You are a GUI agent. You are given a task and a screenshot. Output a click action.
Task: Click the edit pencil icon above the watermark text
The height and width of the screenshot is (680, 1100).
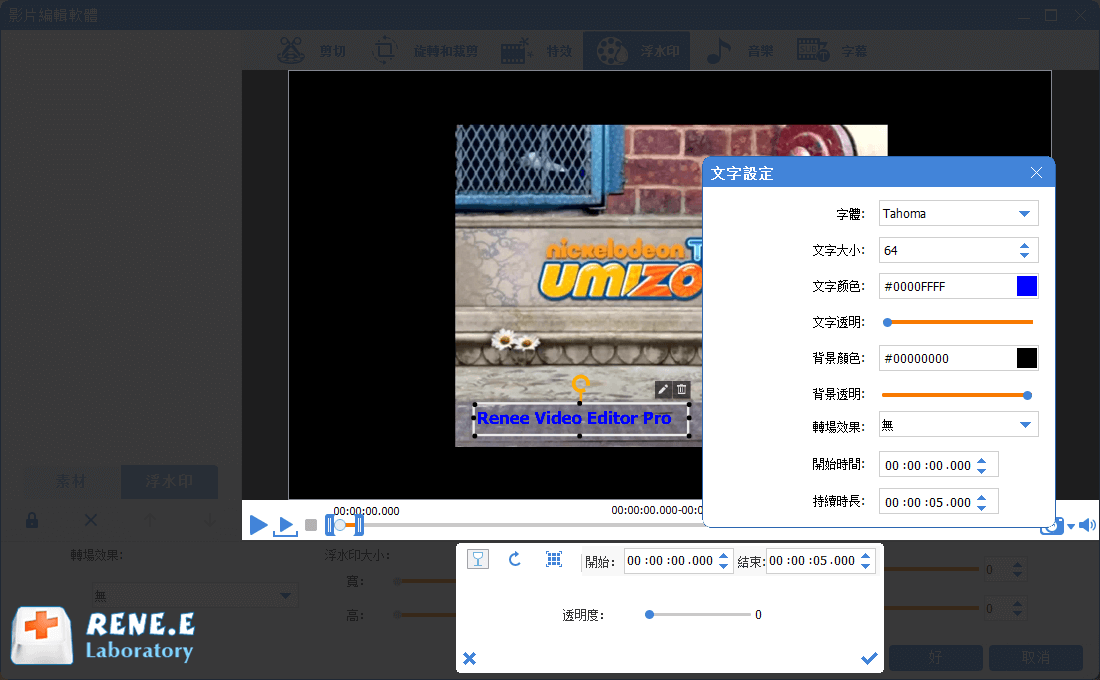(x=663, y=389)
